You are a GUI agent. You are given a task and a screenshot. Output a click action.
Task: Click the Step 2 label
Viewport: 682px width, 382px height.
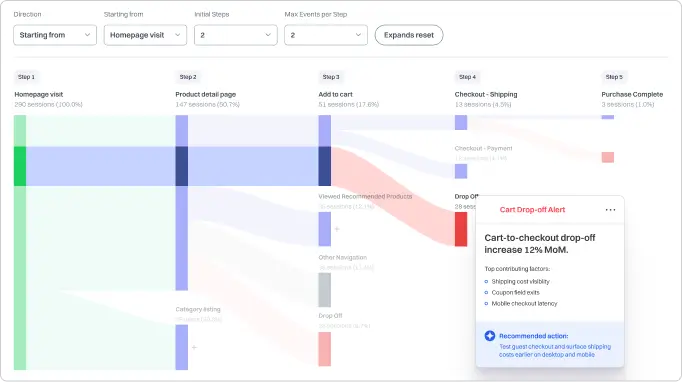tap(188, 77)
